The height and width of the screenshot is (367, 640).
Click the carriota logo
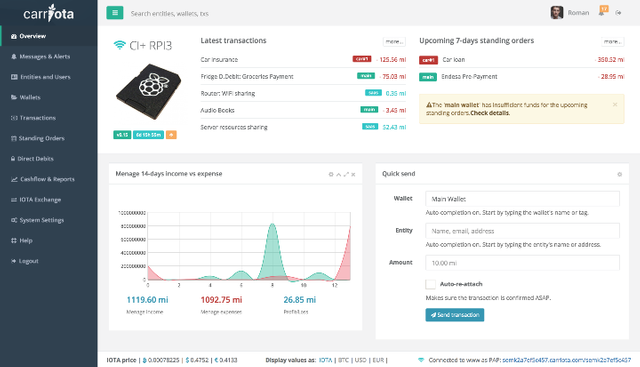click(x=49, y=13)
